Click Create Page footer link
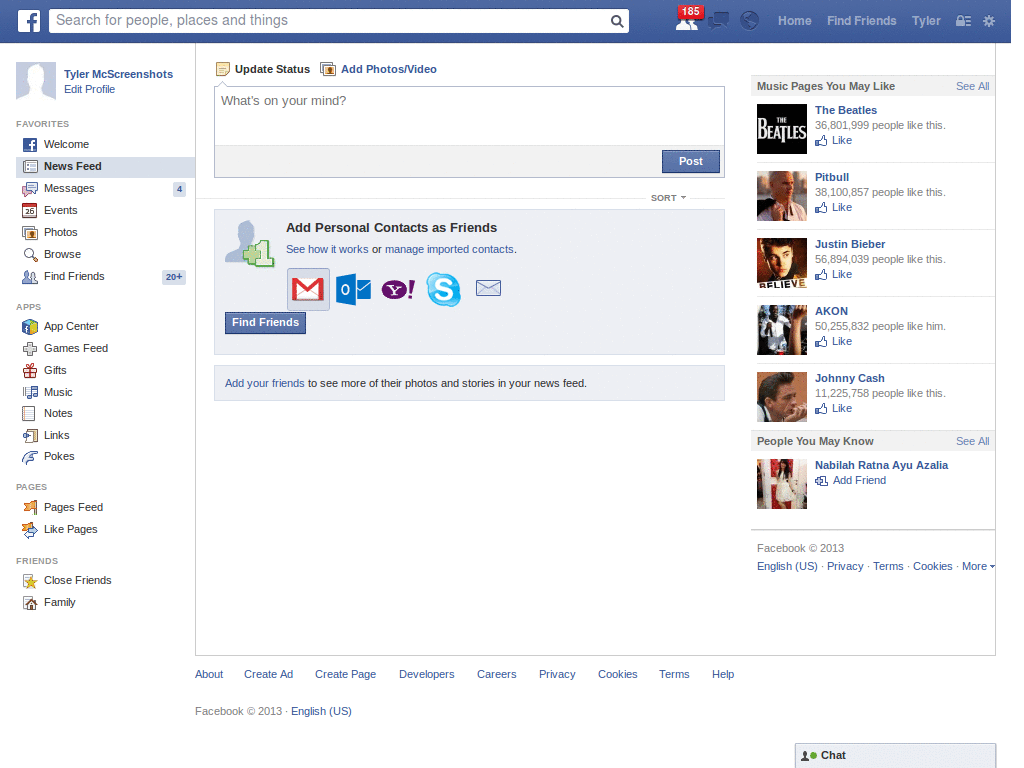1024x768 pixels. [x=345, y=675]
